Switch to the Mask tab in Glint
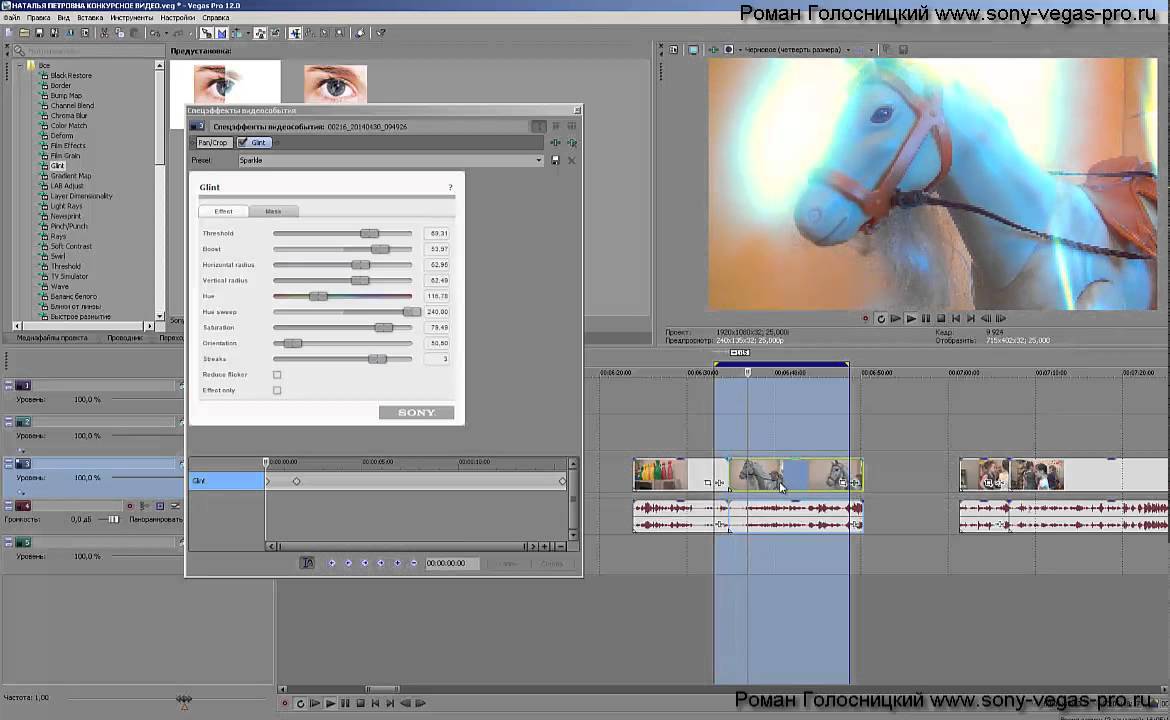Screen dimensions: 1170x720 tap(273, 211)
